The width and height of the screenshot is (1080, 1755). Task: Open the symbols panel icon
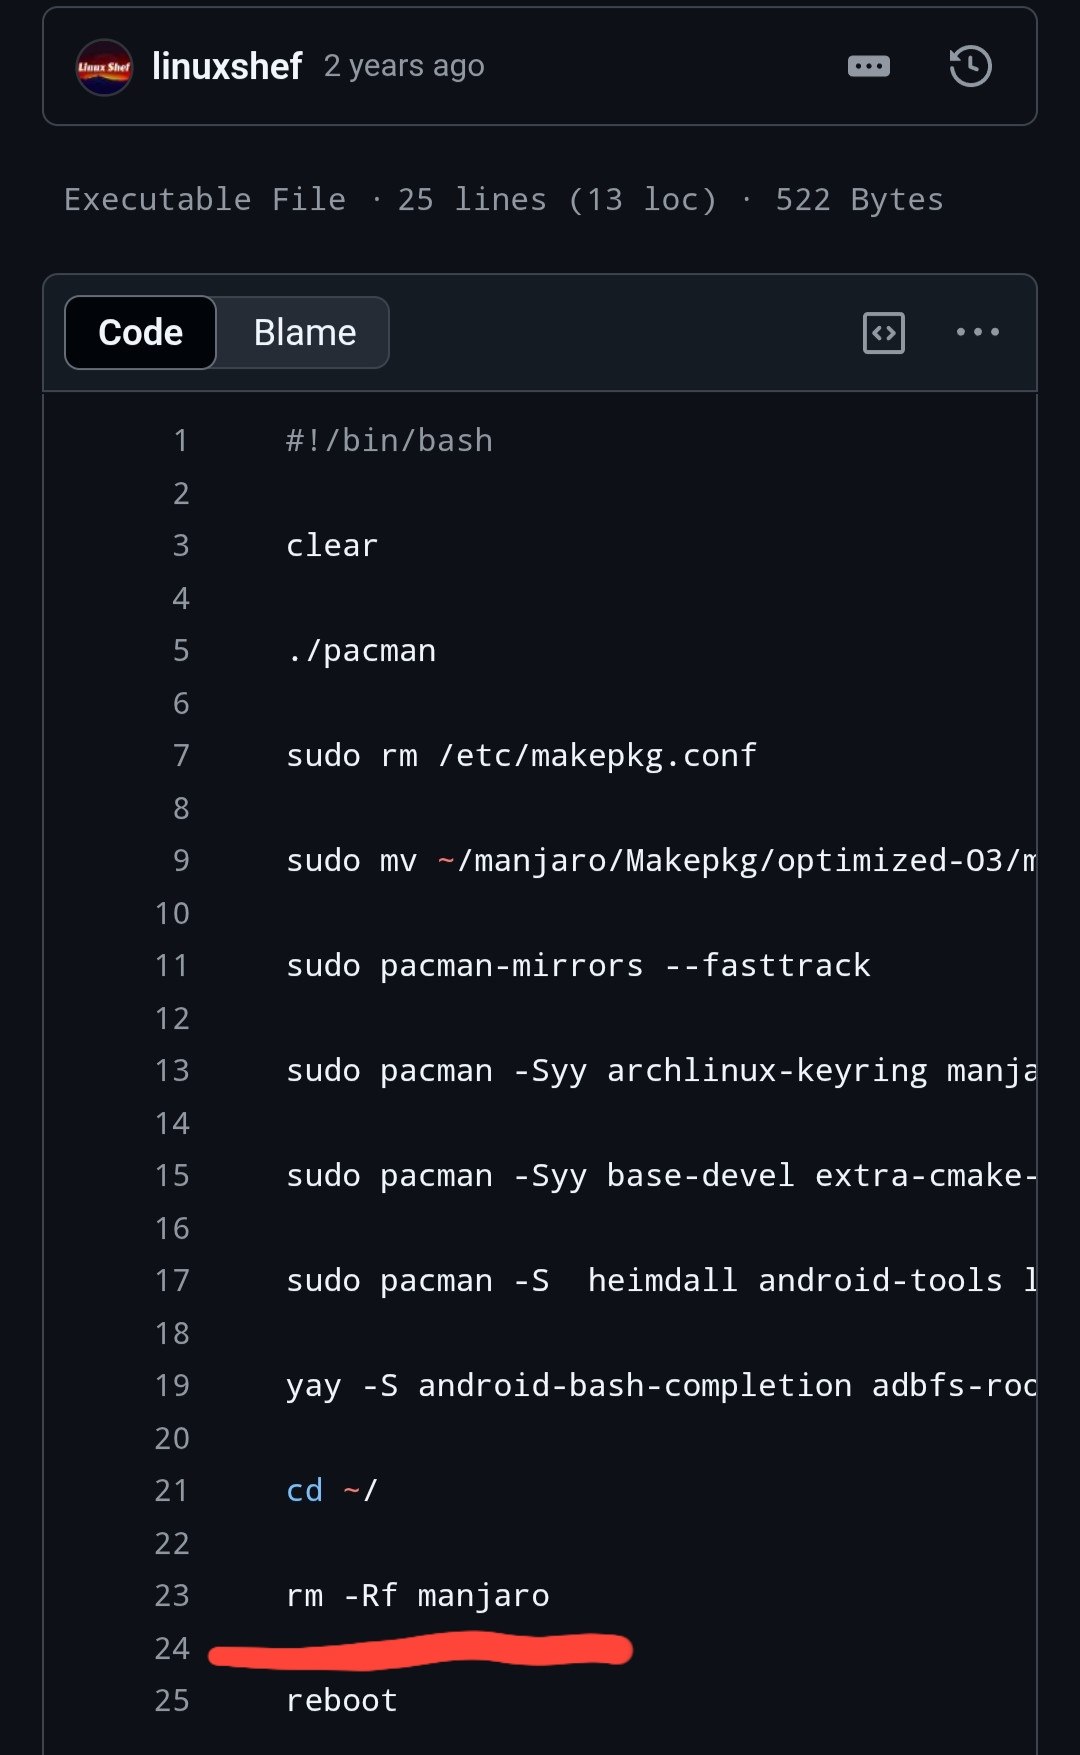(884, 333)
